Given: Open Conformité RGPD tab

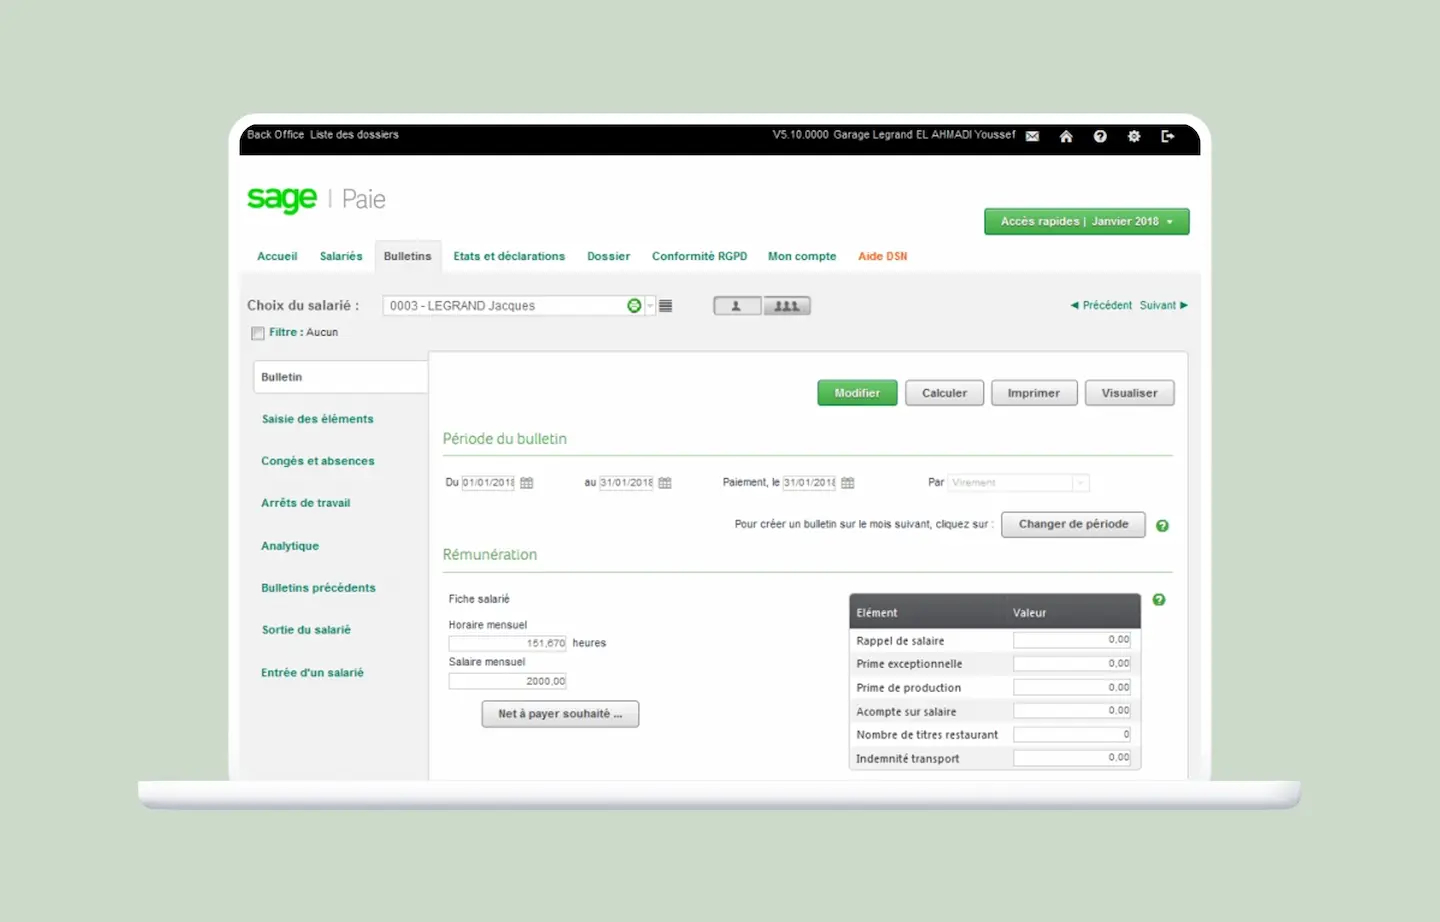Looking at the screenshot, I should tap(700, 257).
